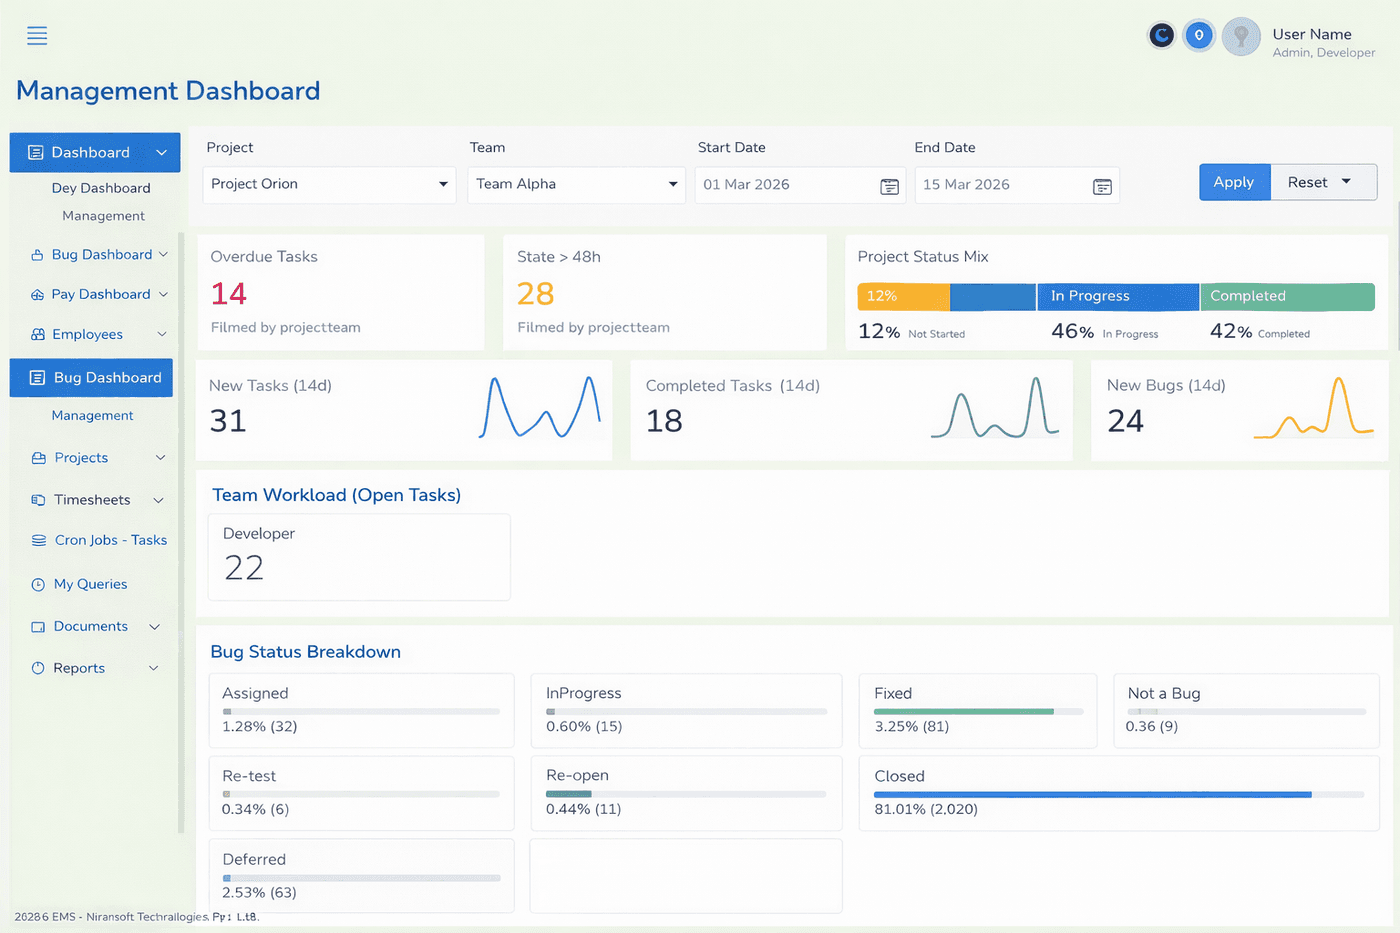
Task: Click the Apply button
Action: pyautogui.click(x=1234, y=182)
